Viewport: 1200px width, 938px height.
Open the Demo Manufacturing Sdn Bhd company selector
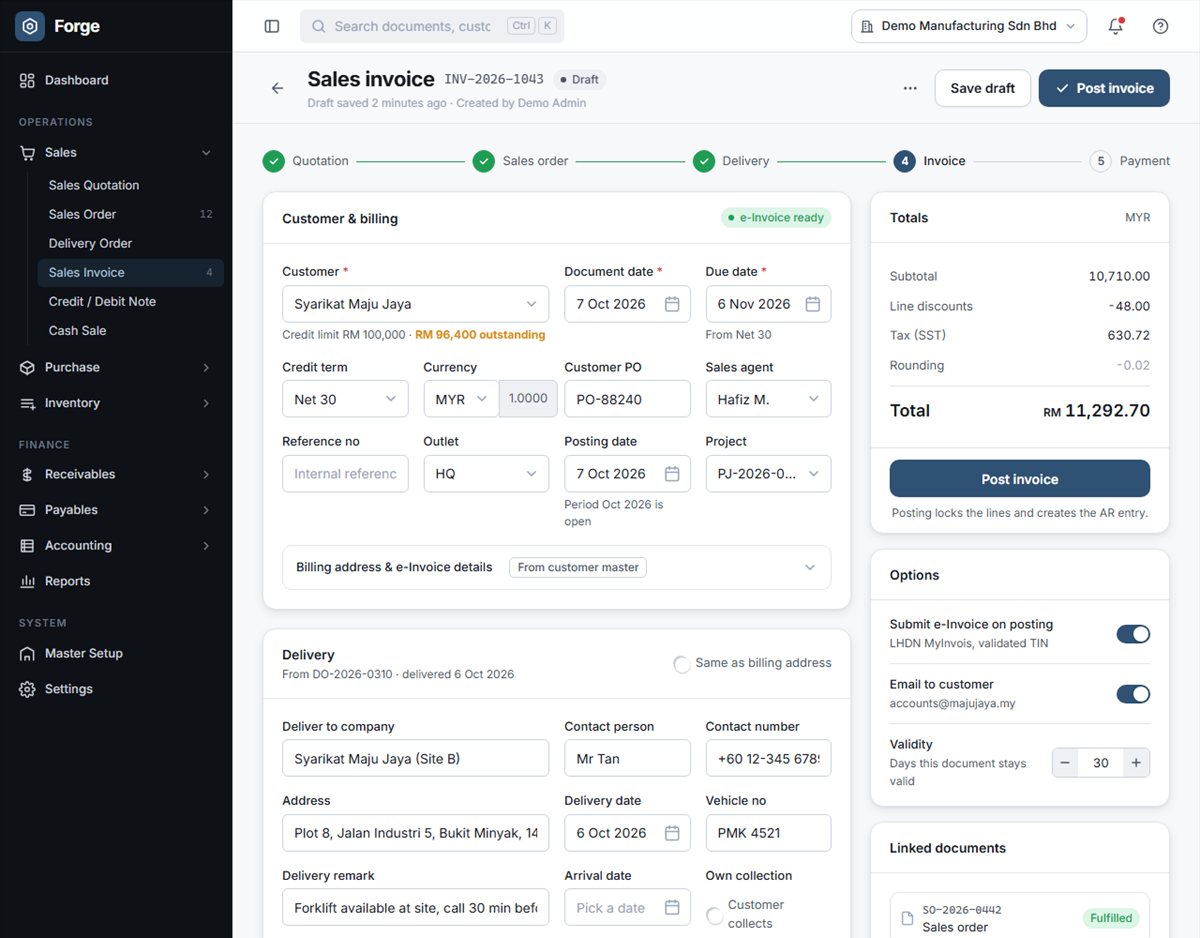pos(969,26)
